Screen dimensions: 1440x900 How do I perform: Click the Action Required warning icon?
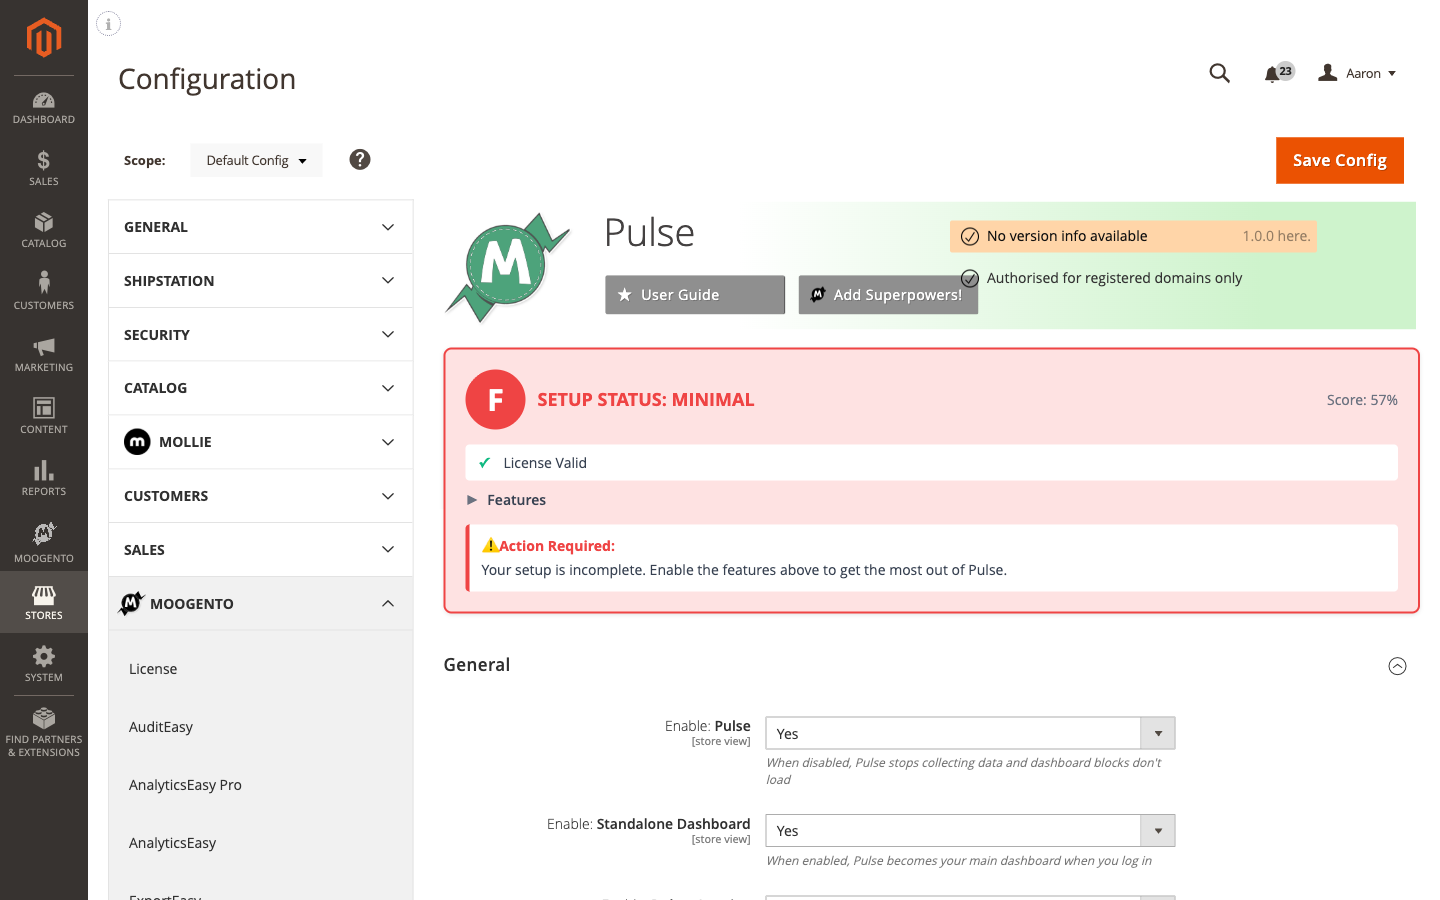(490, 546)
